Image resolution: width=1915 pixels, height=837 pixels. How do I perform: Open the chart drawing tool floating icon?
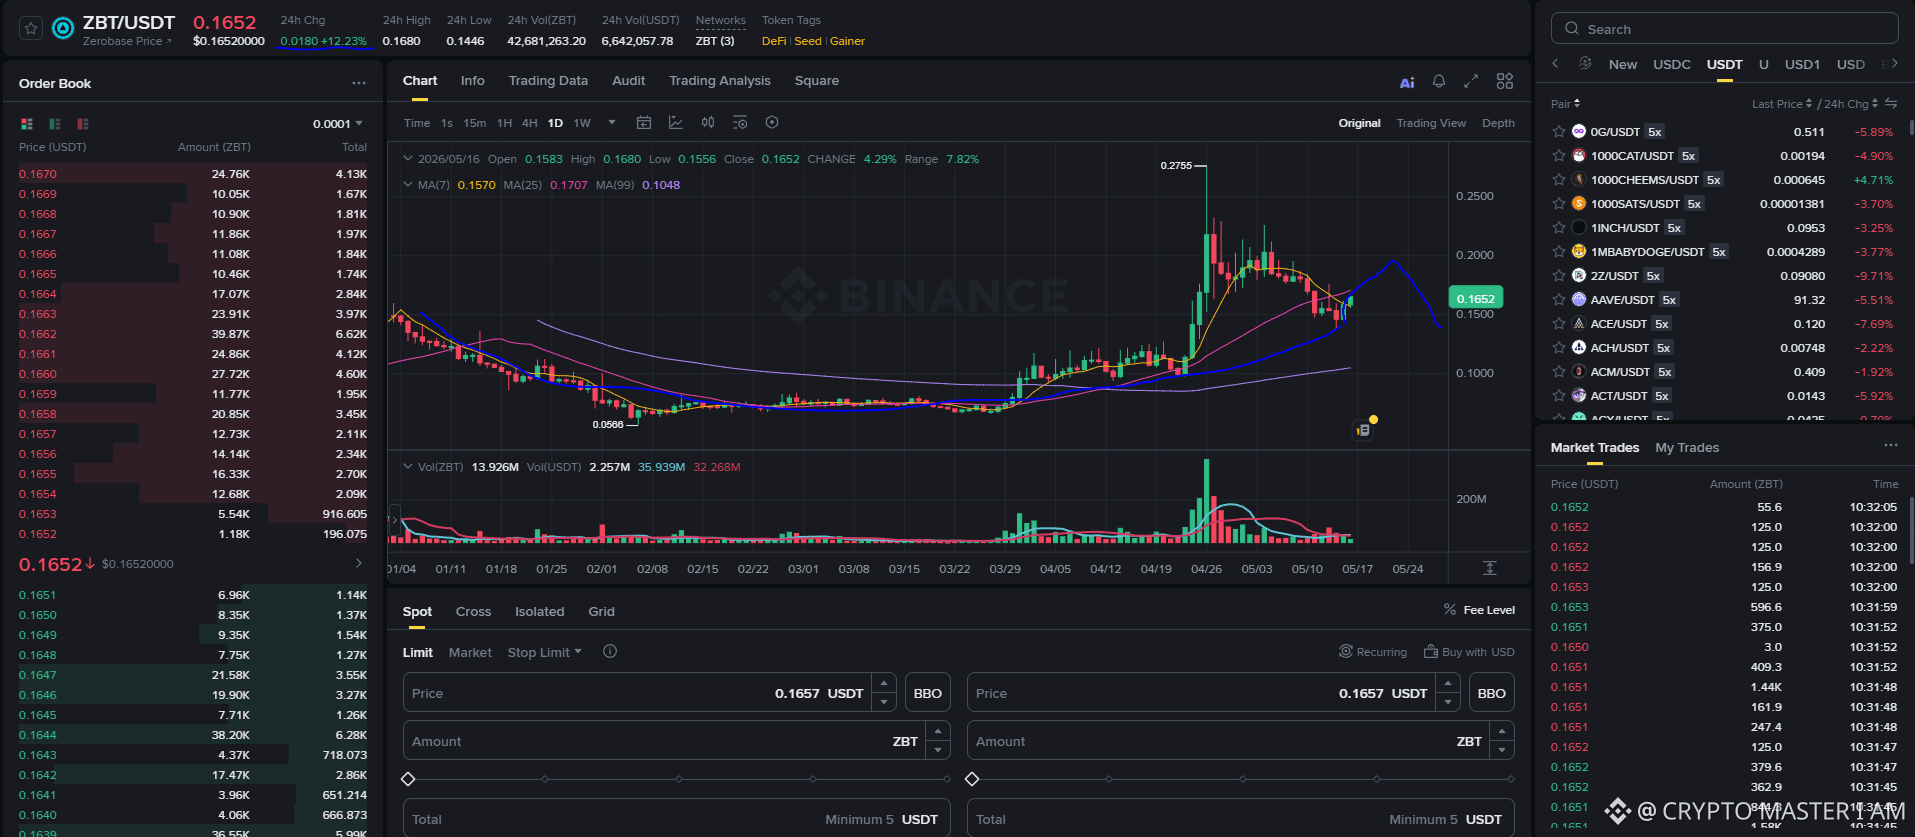click(1363, 430)
